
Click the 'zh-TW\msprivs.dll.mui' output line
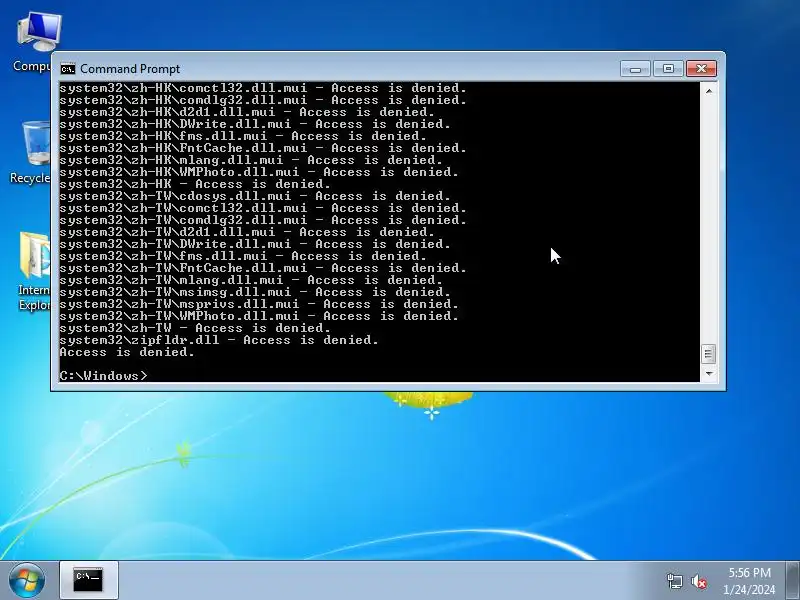click(x=259, y=304)
